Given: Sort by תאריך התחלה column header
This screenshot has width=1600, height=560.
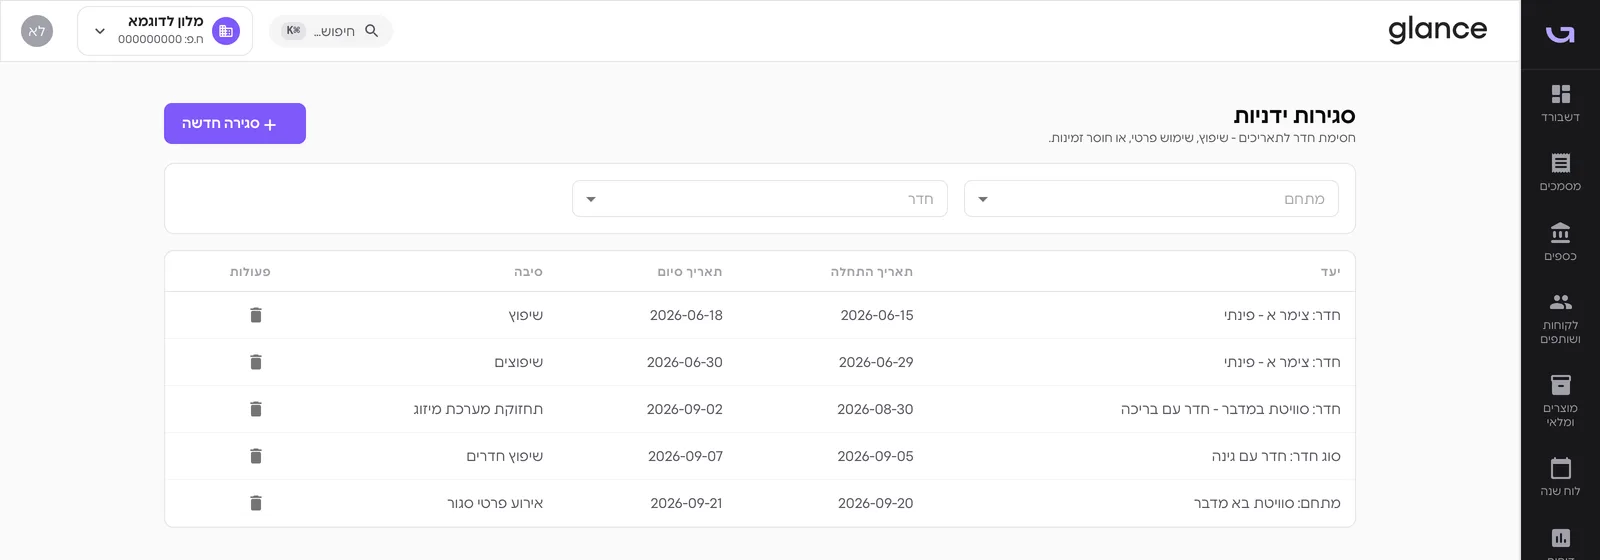Looking at the screenshot, I should [872, 272].
